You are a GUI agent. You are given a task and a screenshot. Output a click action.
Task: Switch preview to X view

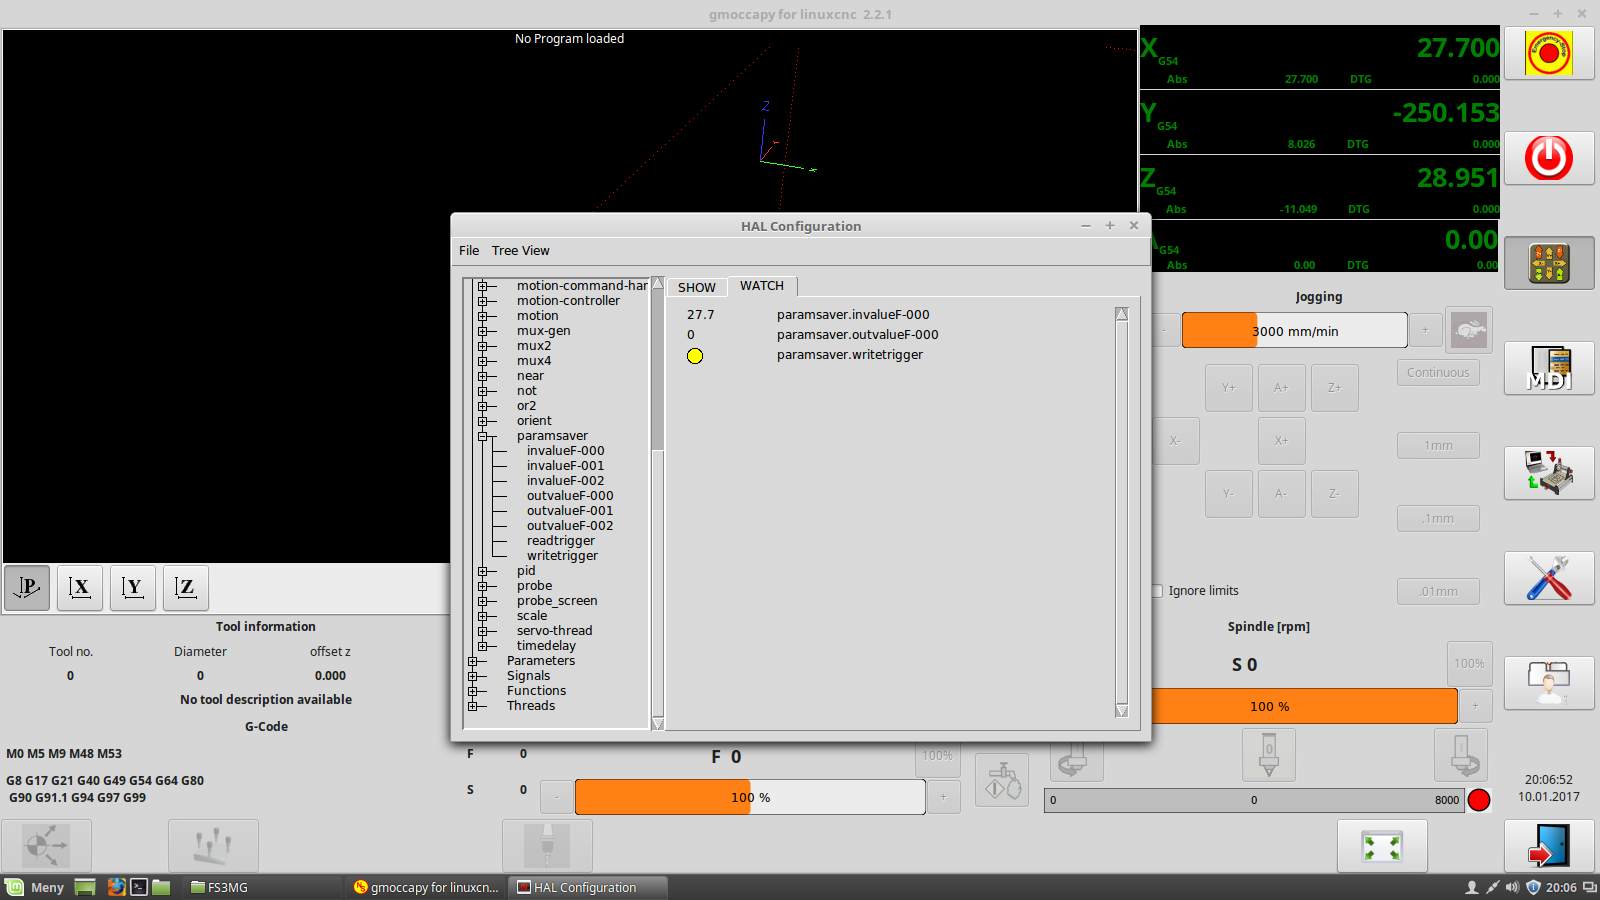80,587
